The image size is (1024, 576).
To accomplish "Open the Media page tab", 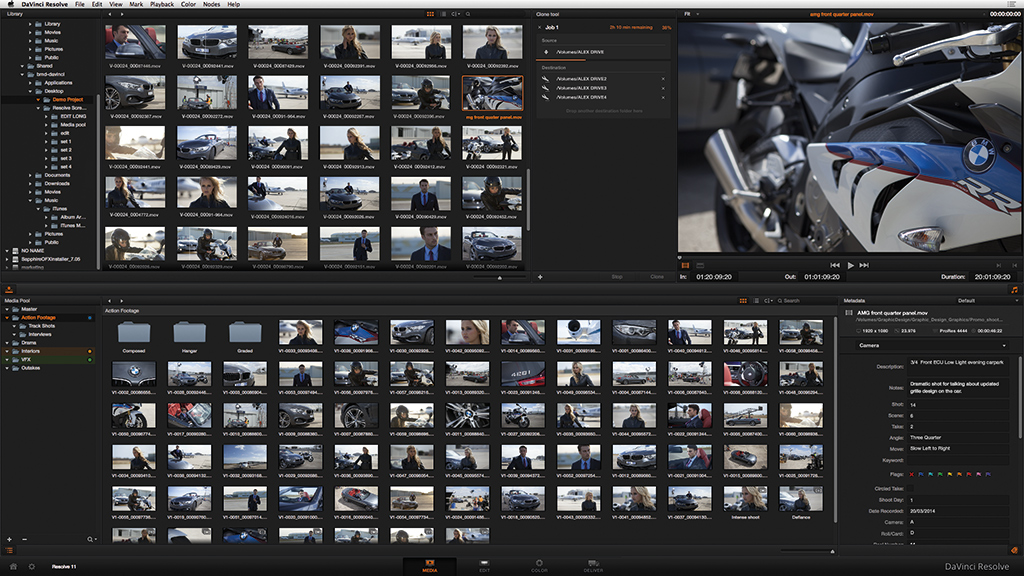I will pyautogui.click(x=430, y=566).
